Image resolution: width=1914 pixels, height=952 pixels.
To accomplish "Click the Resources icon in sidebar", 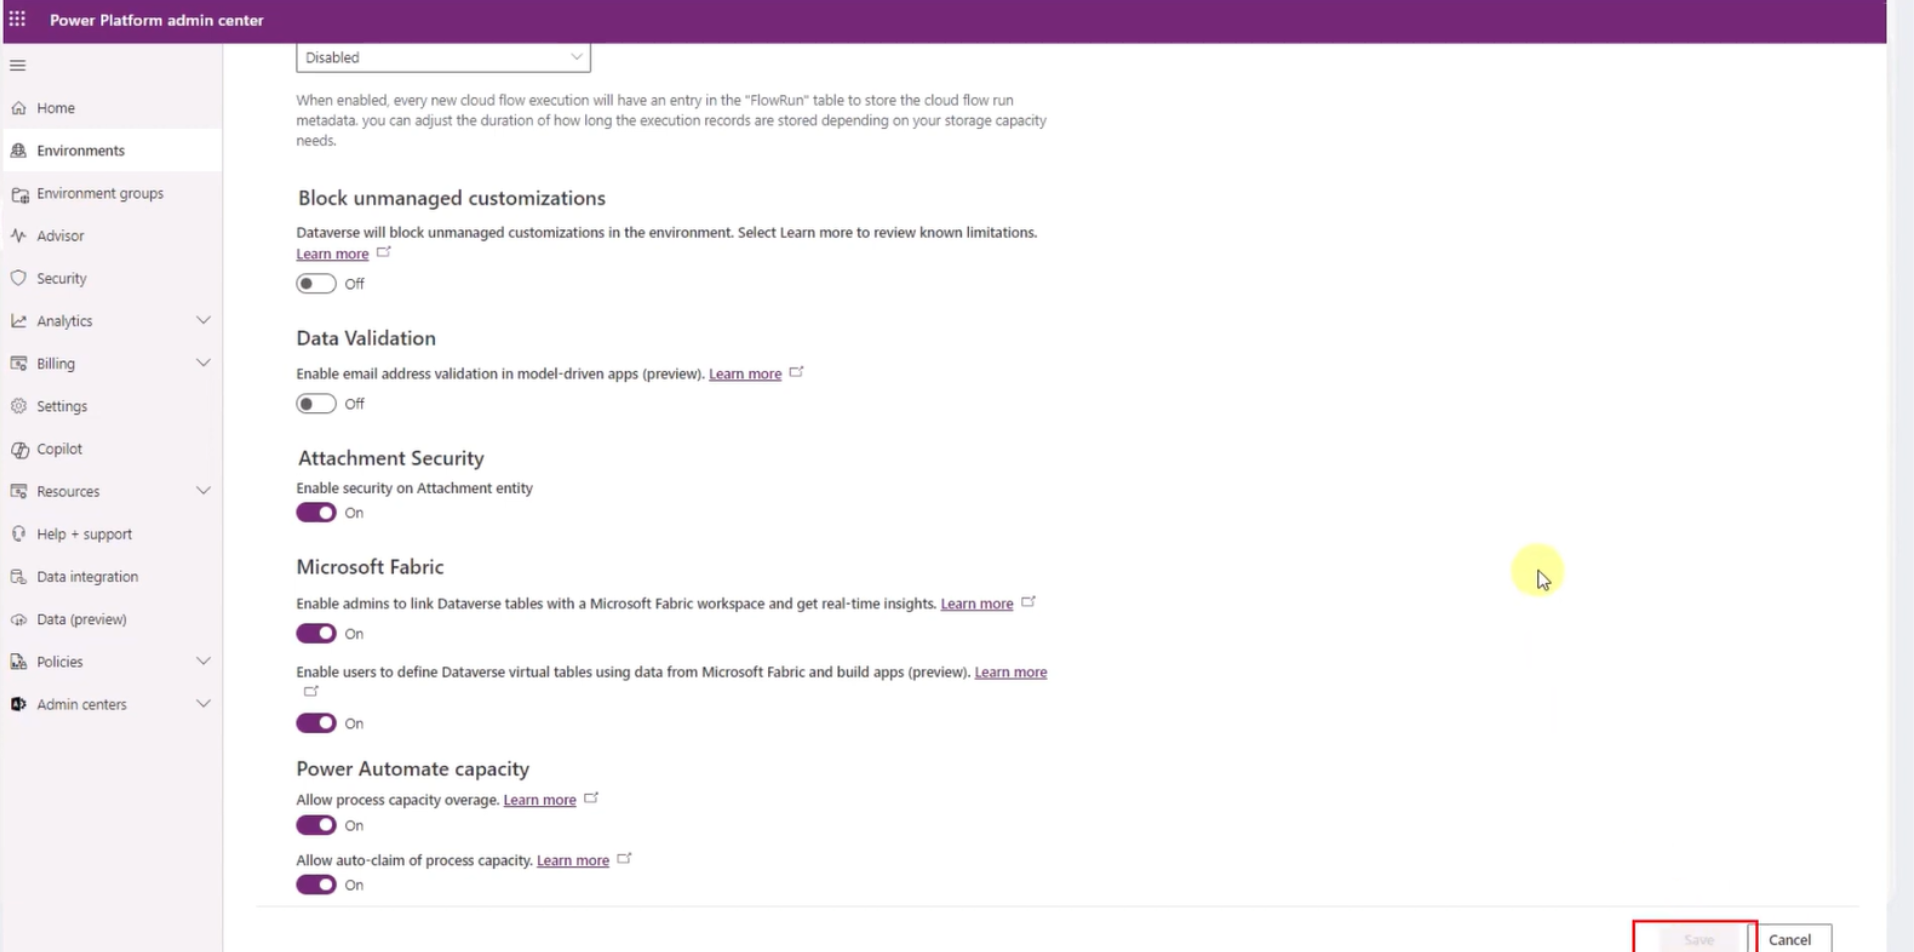I will pyautogui.click(x=19, y=492).
